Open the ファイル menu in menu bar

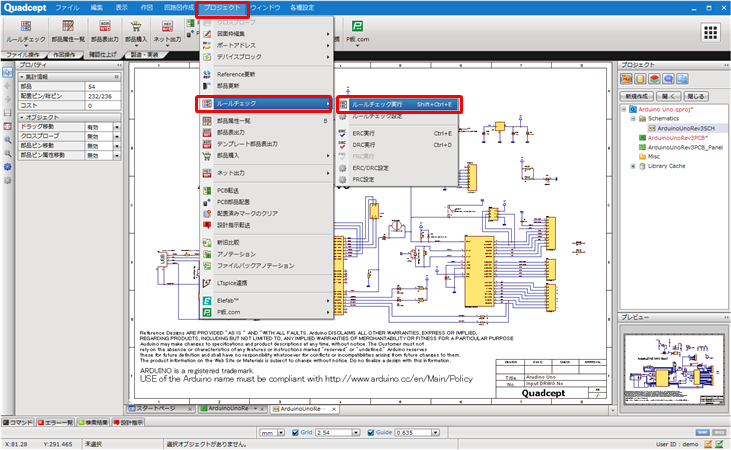(67, 7)
